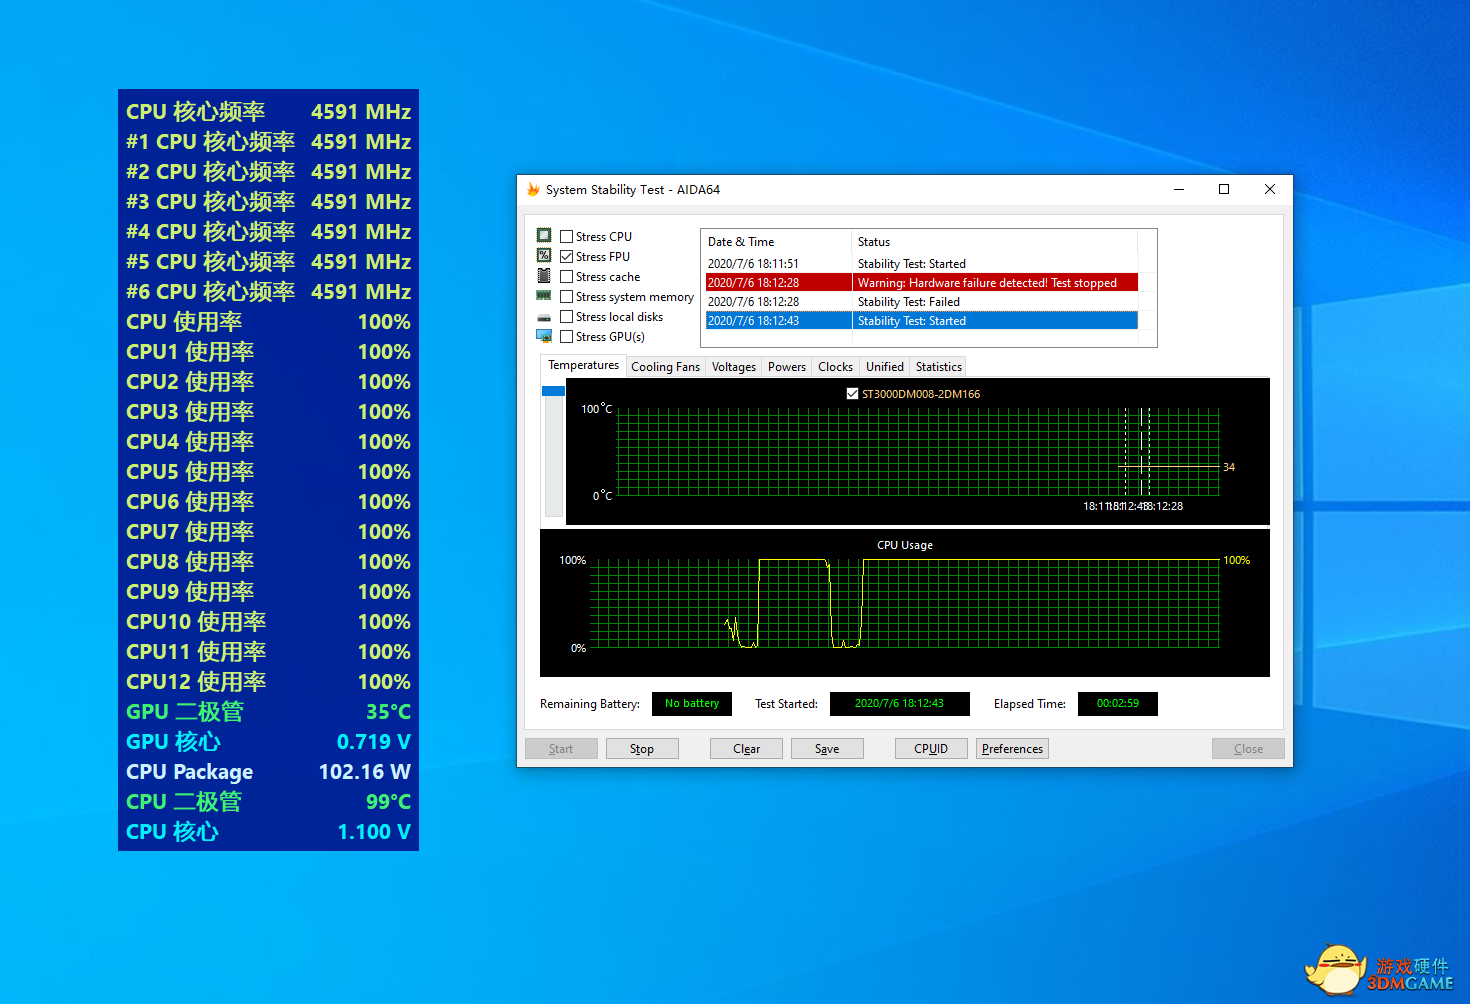Maximize the System Stability Test window
Screen dimensions: 1470x1004
tap(1224, 189)
